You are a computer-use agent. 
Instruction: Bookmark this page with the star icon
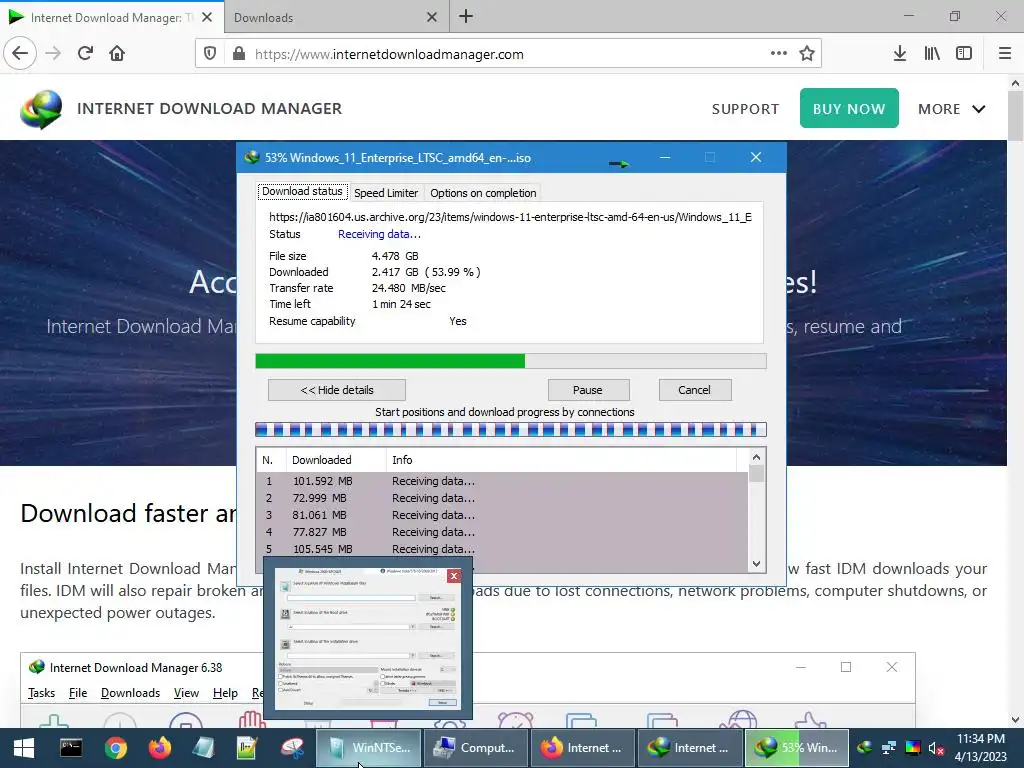807,54
